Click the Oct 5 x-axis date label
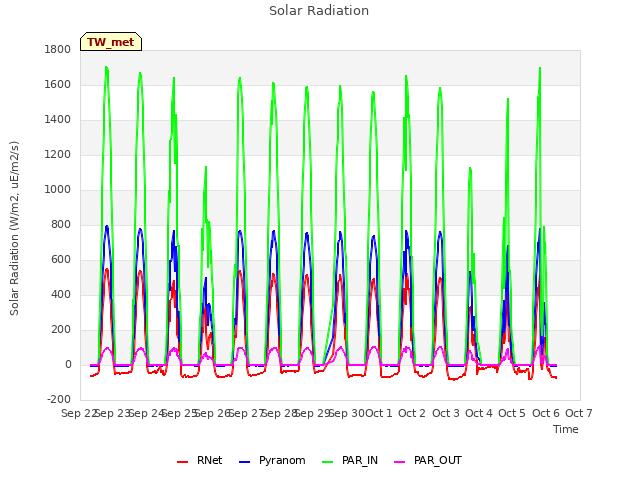The width and height of the screenshot is (640, 480). [x=512, y=413]
